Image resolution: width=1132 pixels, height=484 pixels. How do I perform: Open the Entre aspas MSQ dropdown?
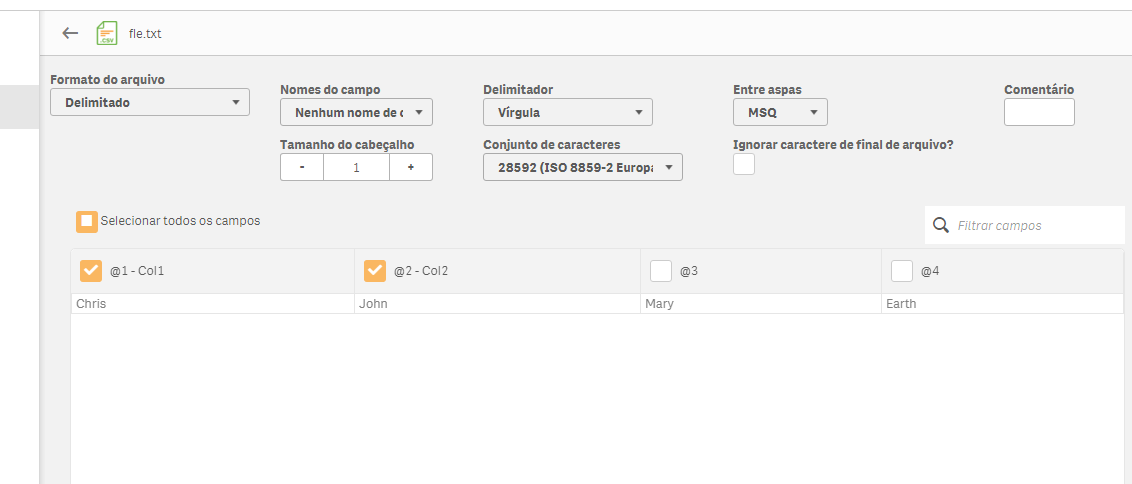tap(780, 112)
